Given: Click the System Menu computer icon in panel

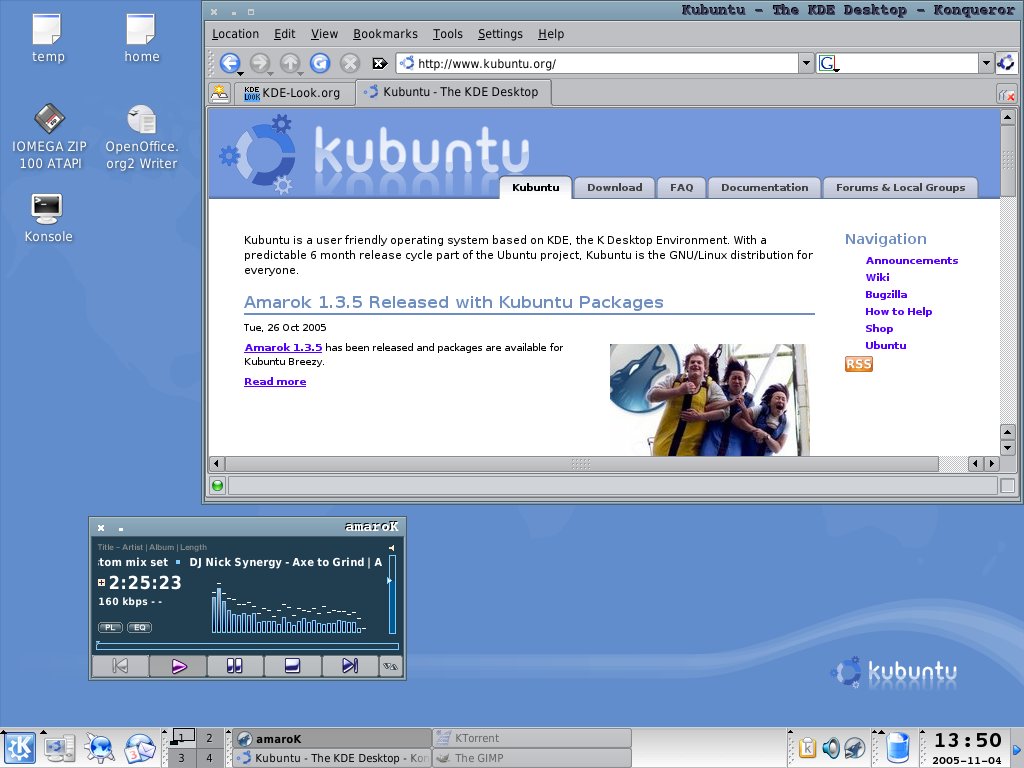Looking at the screenshot, I should (x=59, y=748).
